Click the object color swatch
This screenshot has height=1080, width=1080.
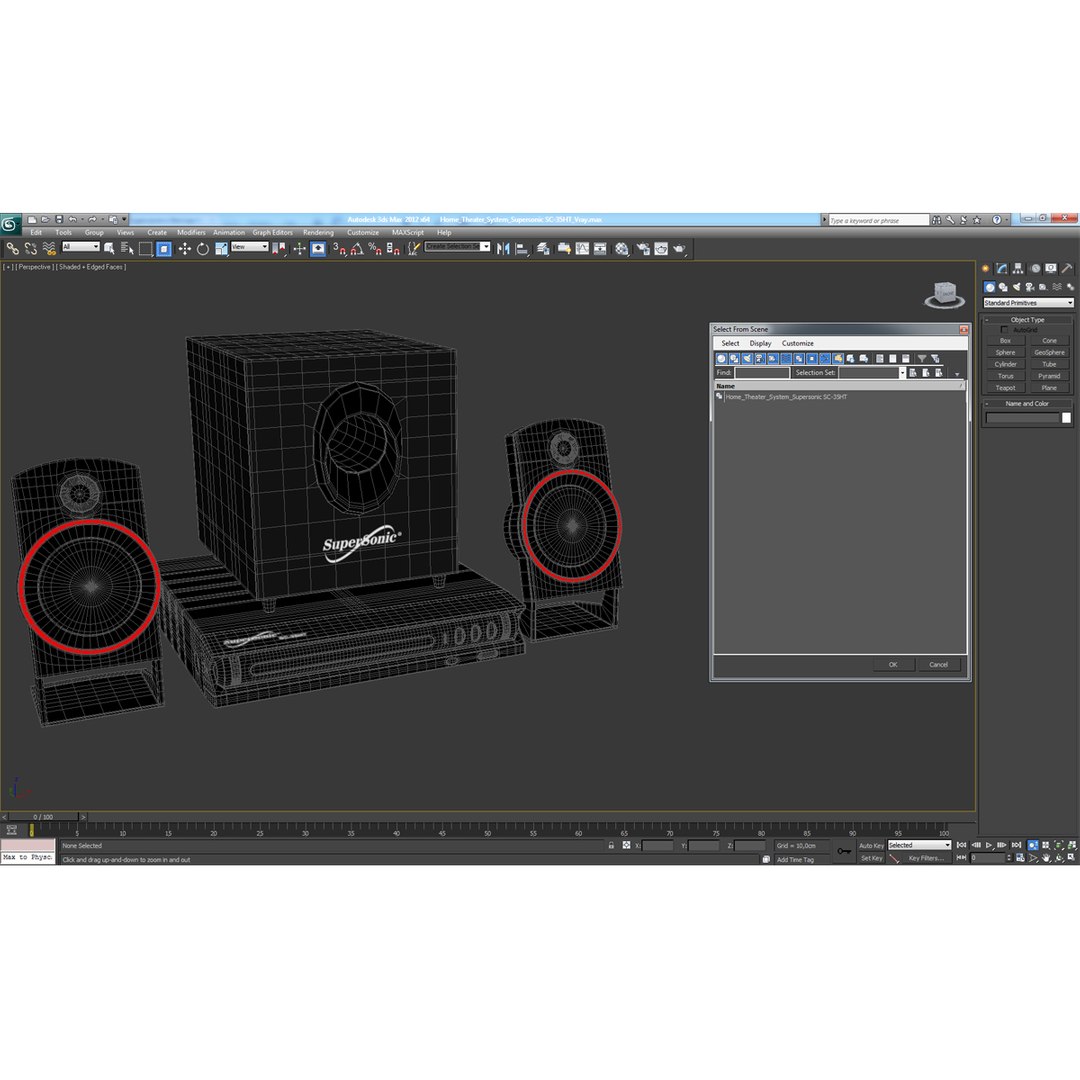[x=1066, y=418]
